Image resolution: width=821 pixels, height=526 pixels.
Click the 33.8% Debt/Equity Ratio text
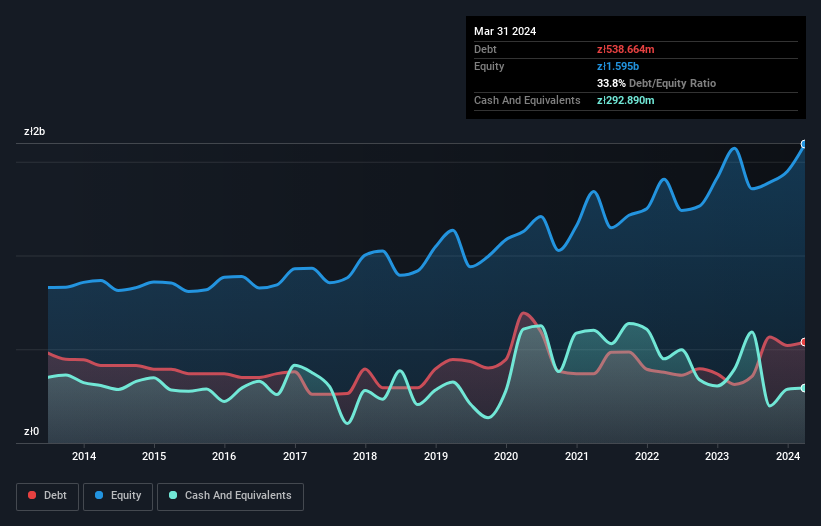(x=656, y=83)
